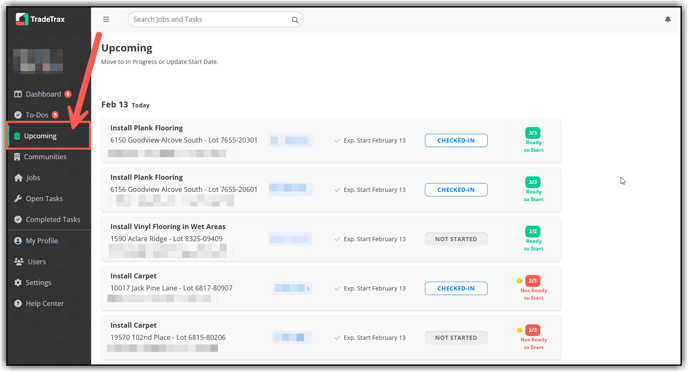Viewport: 688px width, 372px height.
Task: Open the notifications bell
Action: [667, 19]
